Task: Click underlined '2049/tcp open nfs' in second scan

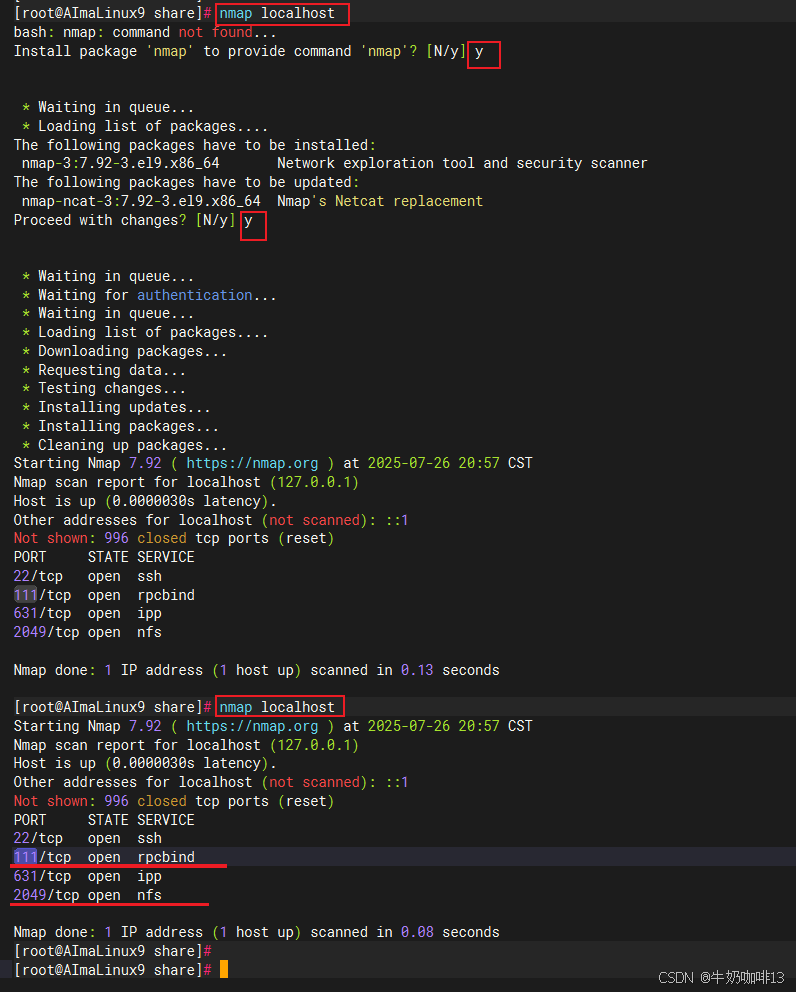Action: click(88, 895)
